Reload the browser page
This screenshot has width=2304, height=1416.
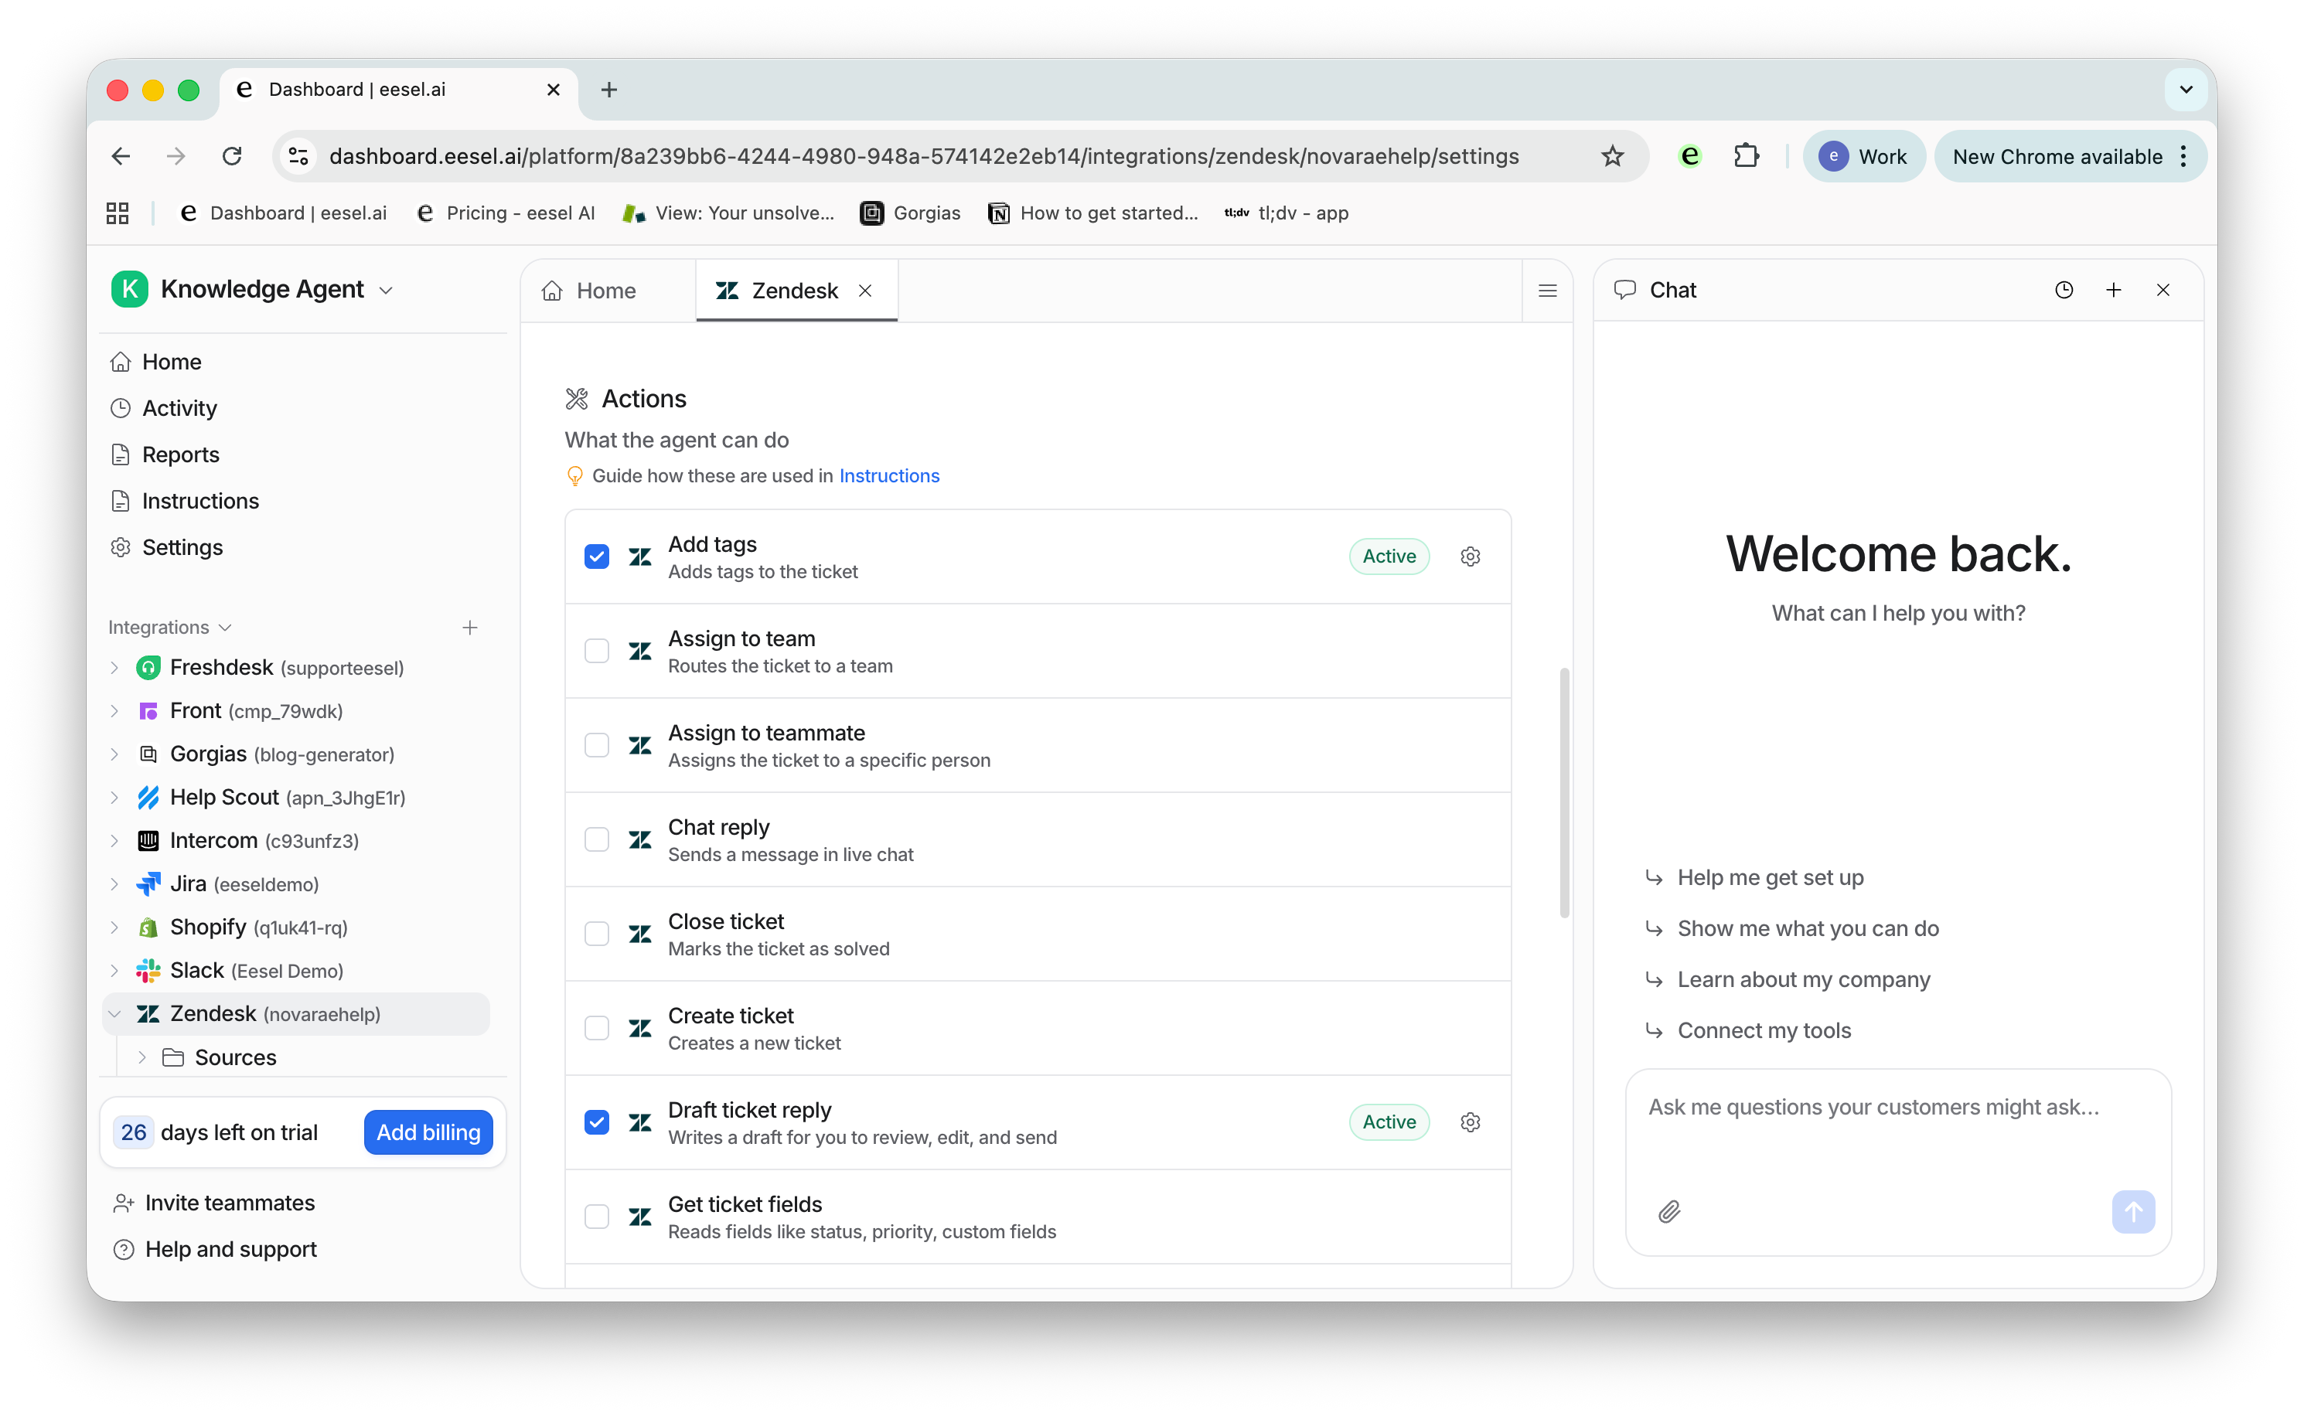(x=232, y=156)
